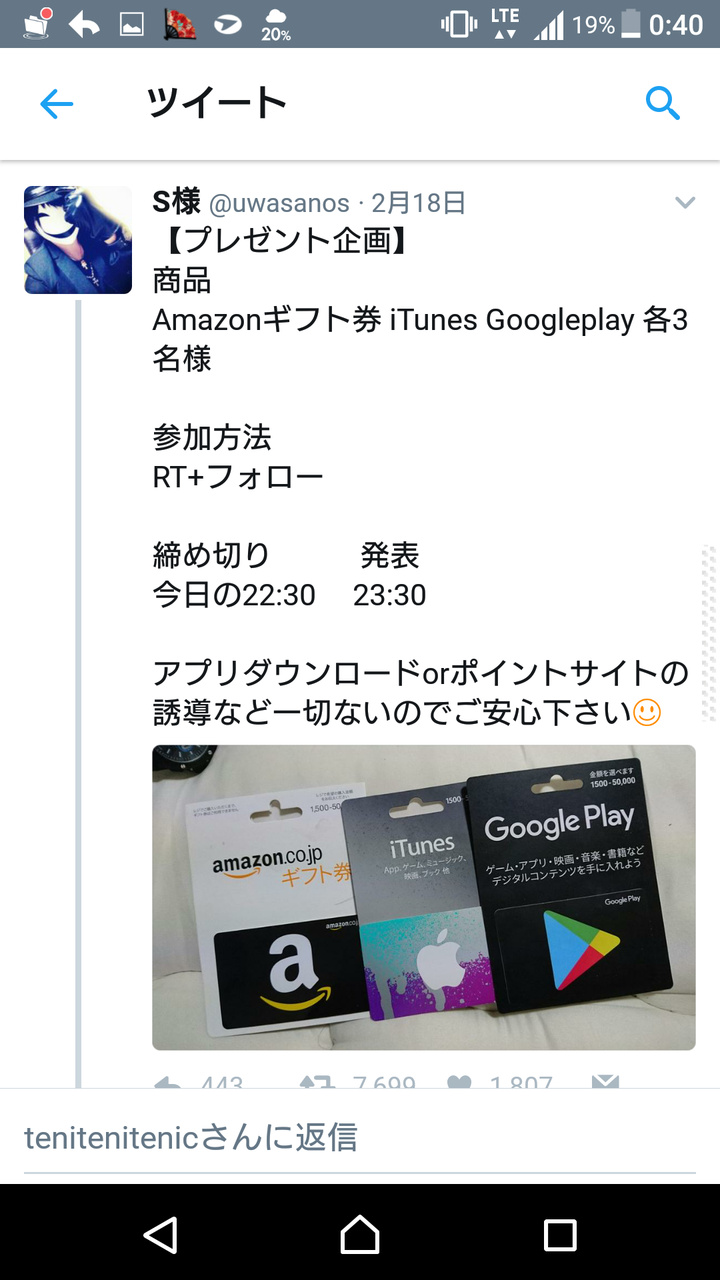Like the tweet via heart icon
720x1280 pixels.
(x=459, y=1082)
